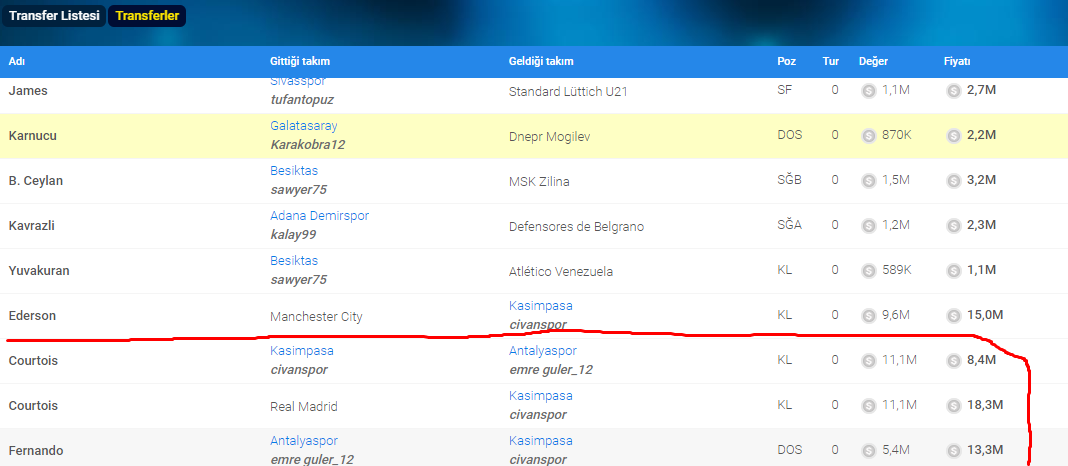Click the Poz column header
1068x466 pixels.
pyautogui.click(x=787, y=61)
